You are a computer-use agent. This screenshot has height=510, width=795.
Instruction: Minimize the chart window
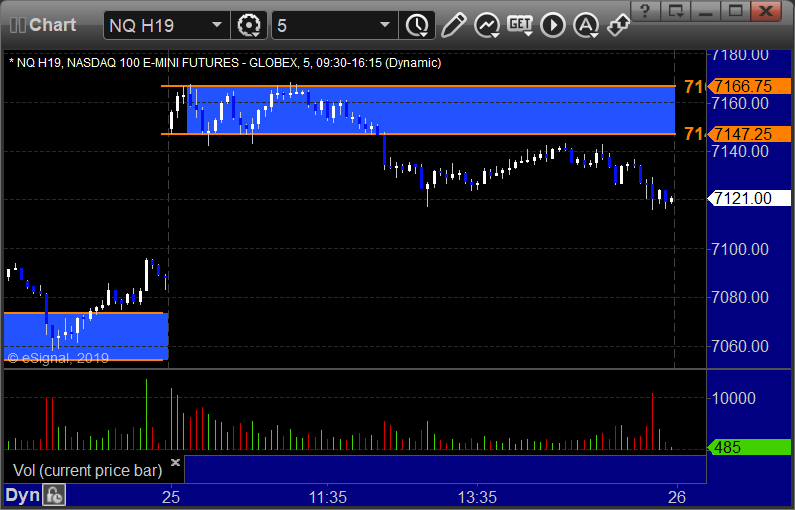pos(706,10)
